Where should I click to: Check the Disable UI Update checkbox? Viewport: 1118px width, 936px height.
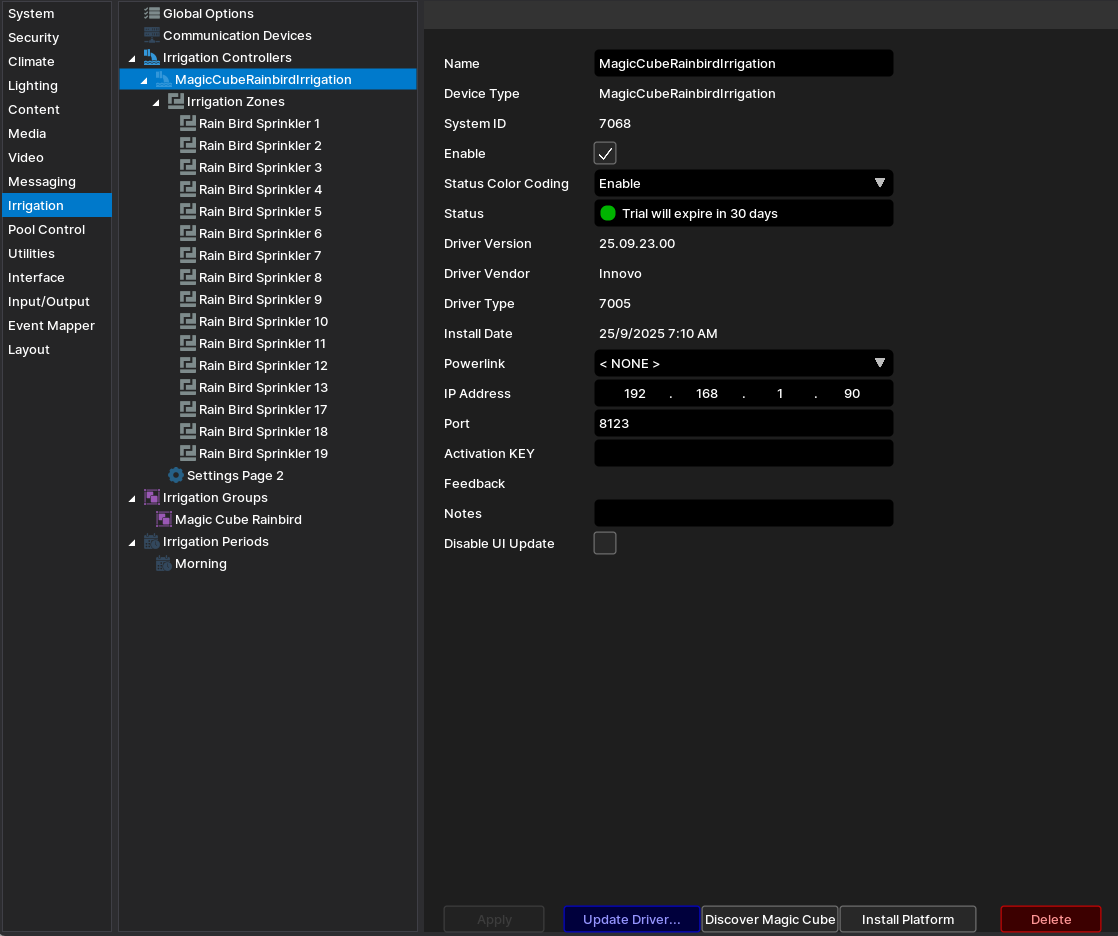pos(605,544)
